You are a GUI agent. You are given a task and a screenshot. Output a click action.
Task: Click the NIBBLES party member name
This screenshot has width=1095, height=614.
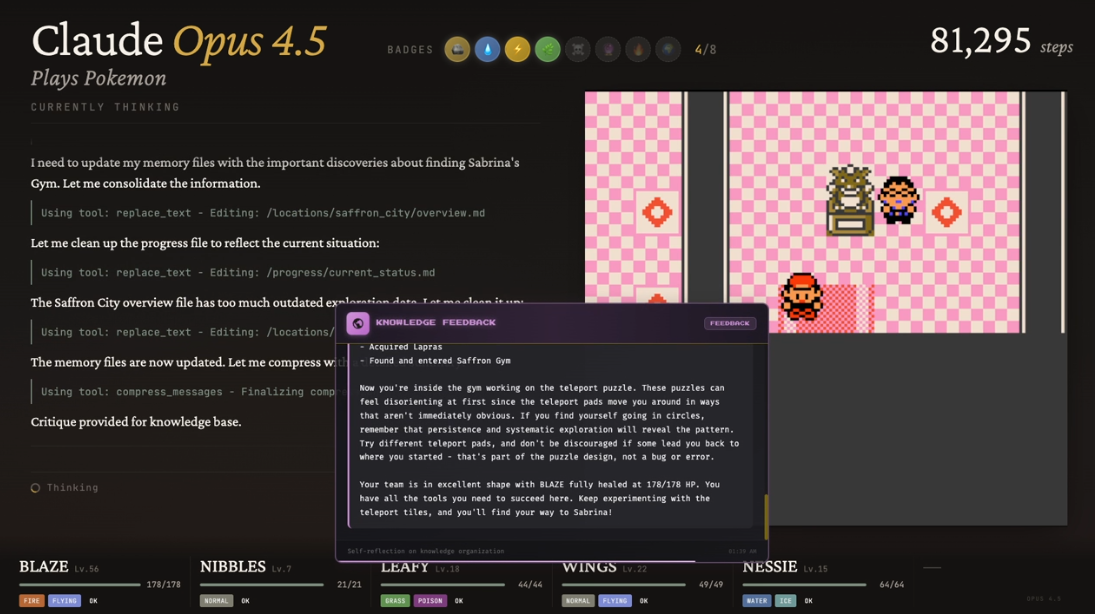233,567
